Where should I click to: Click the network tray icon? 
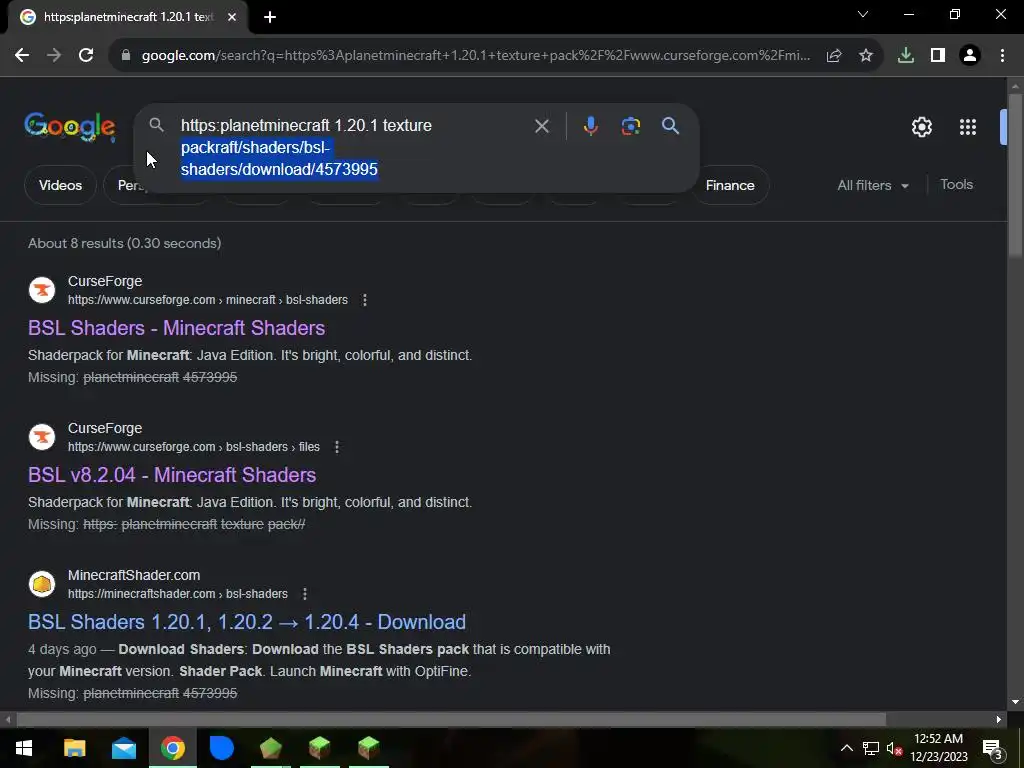871,748
